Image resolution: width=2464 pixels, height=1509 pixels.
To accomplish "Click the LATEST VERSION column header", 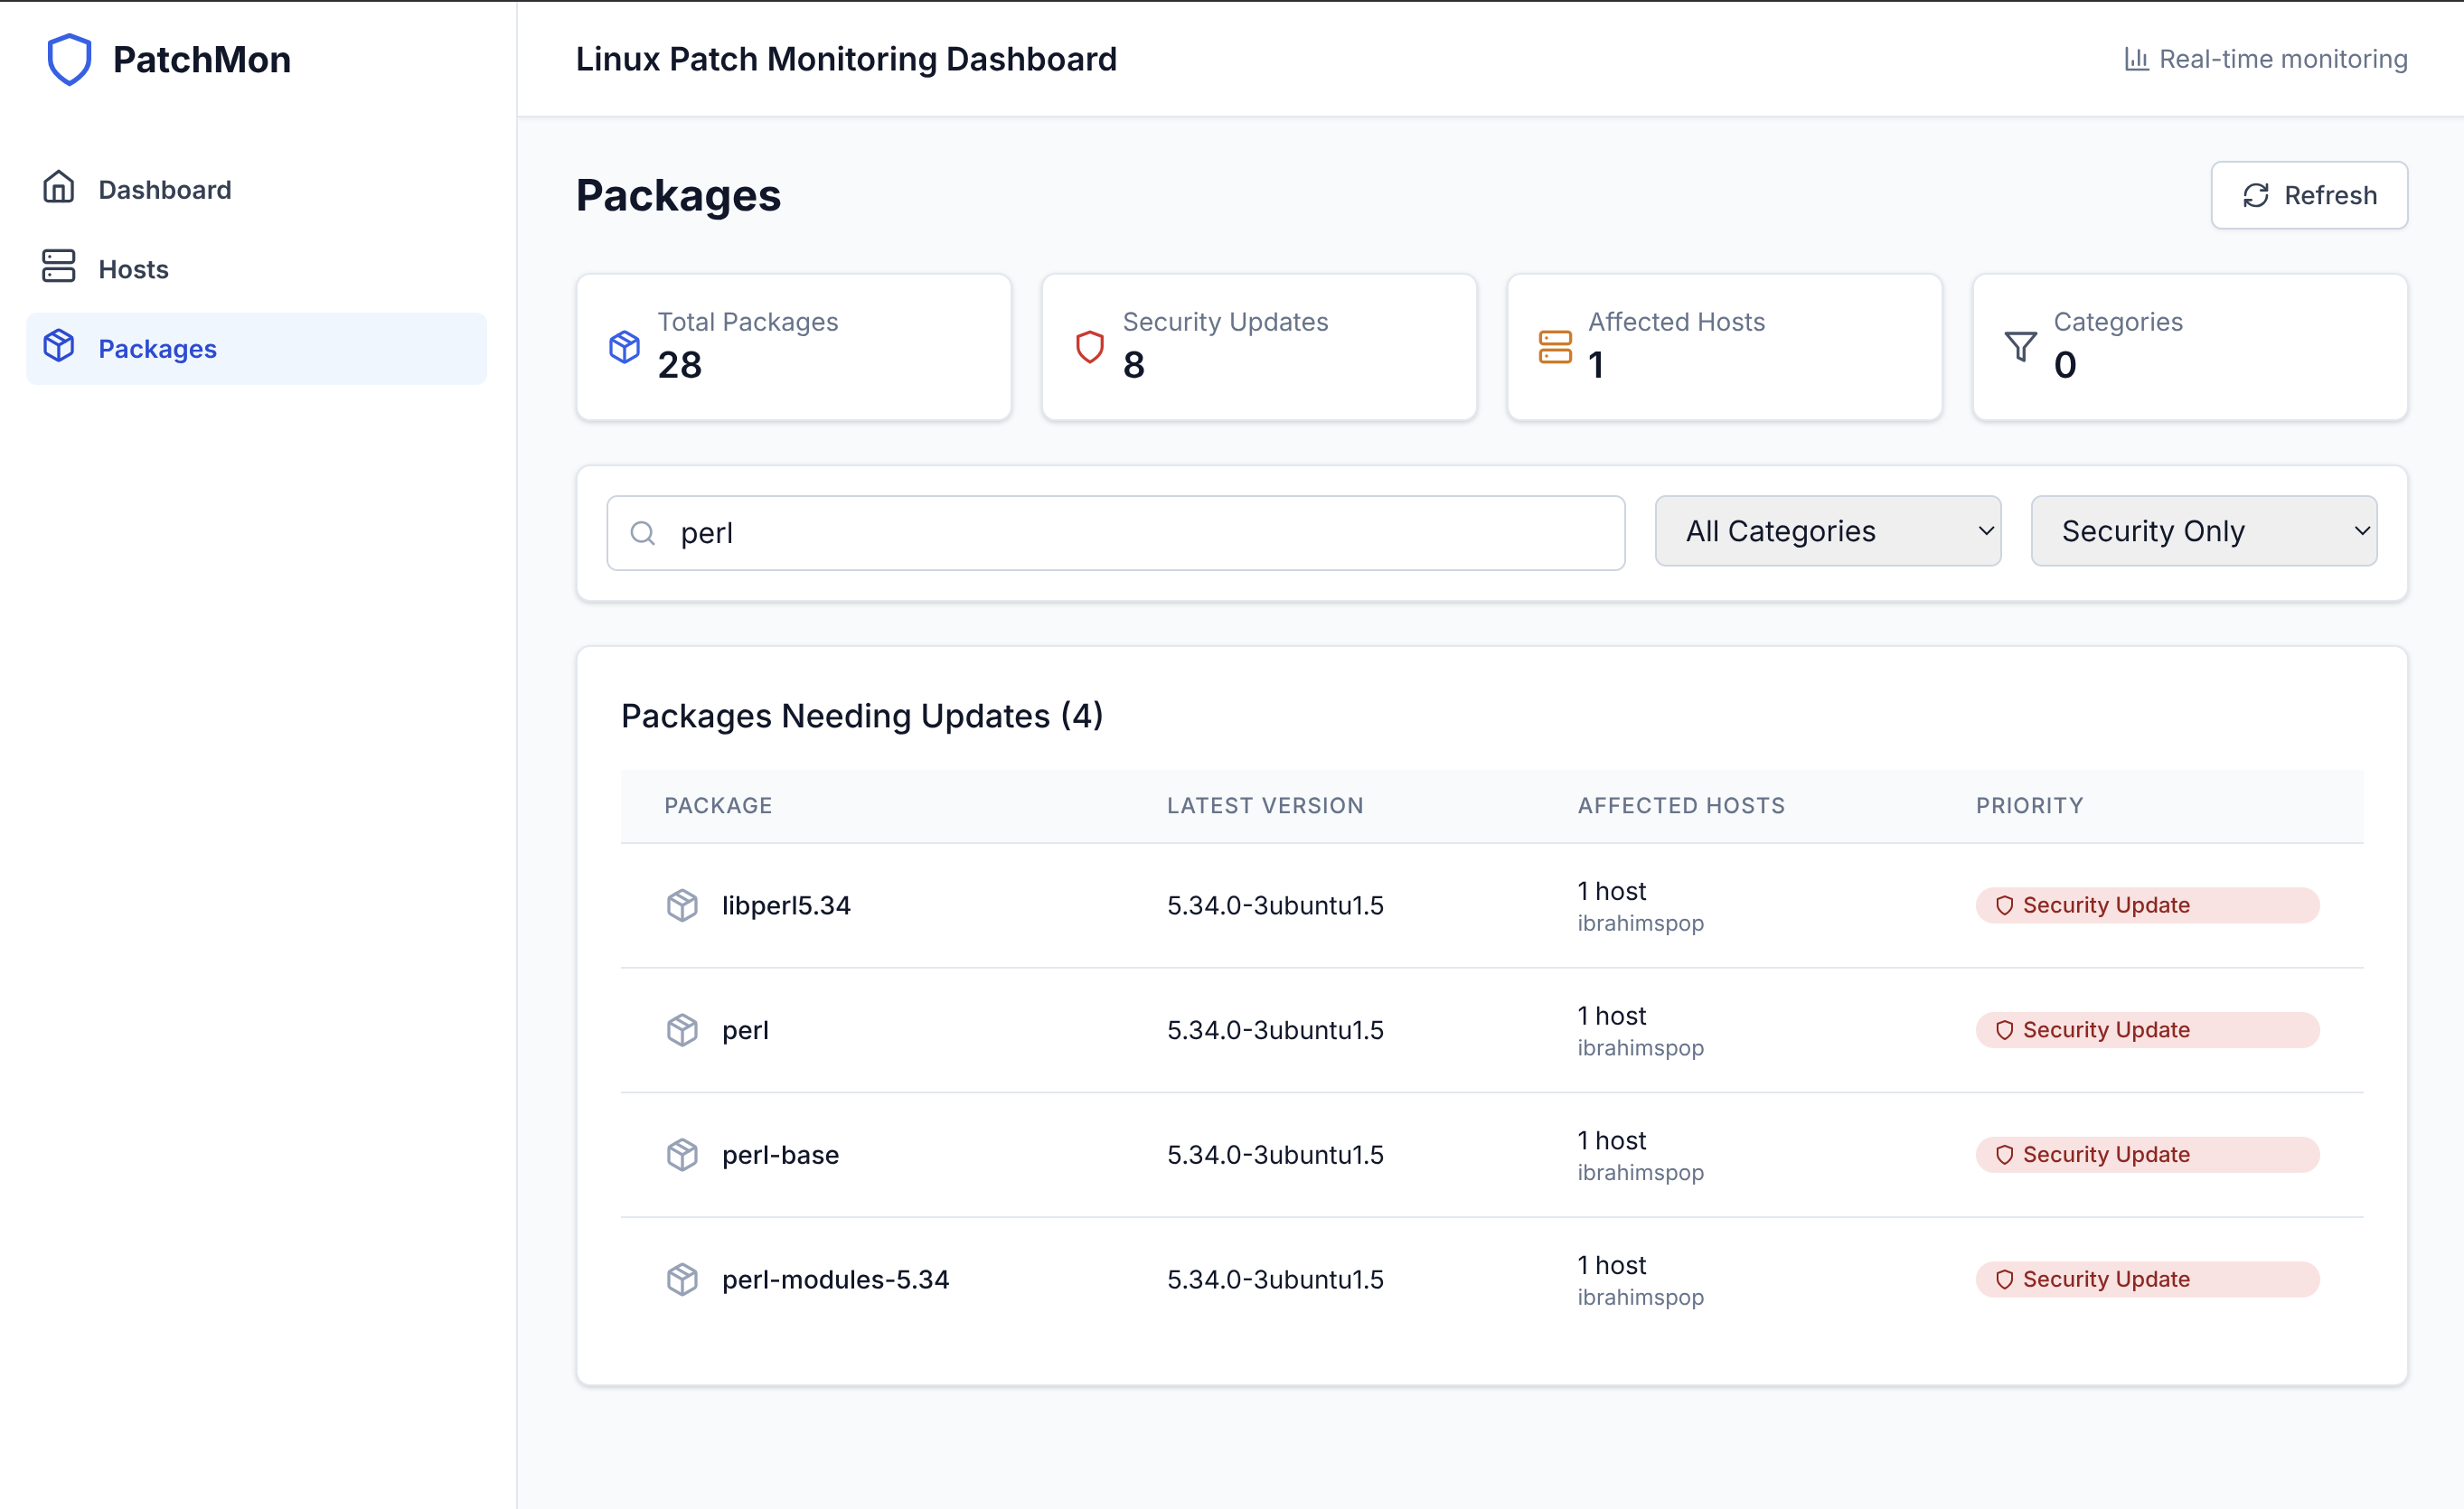I will pos(1265,806).
